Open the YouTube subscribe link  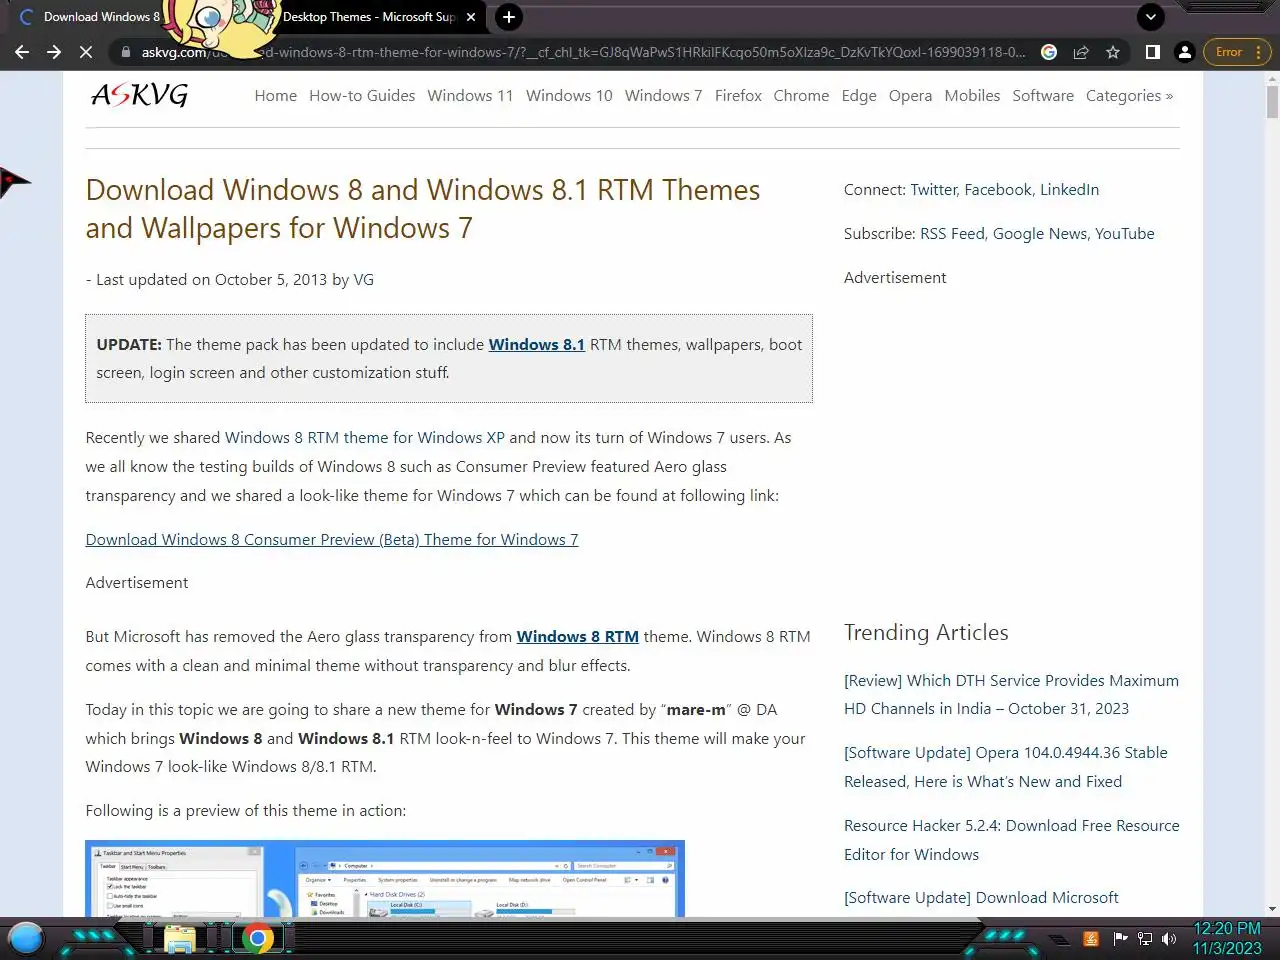point(1124,234)
